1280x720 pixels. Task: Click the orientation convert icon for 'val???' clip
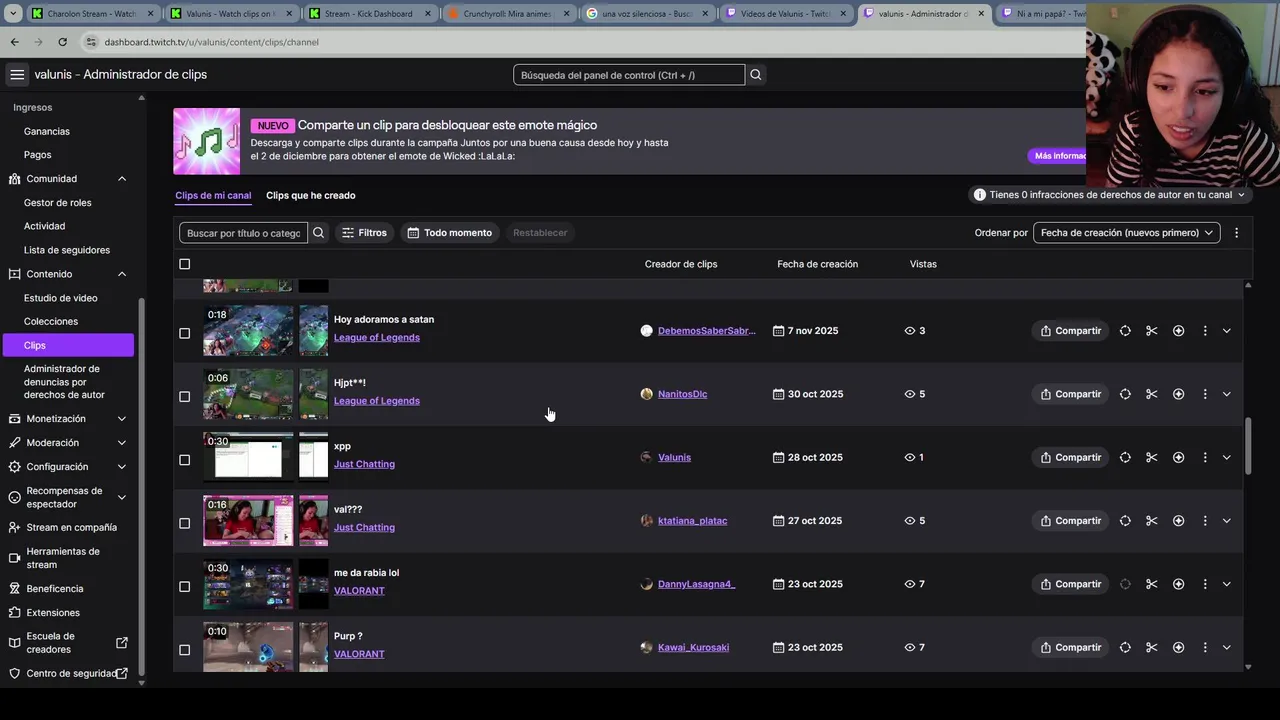(1125, 521)
